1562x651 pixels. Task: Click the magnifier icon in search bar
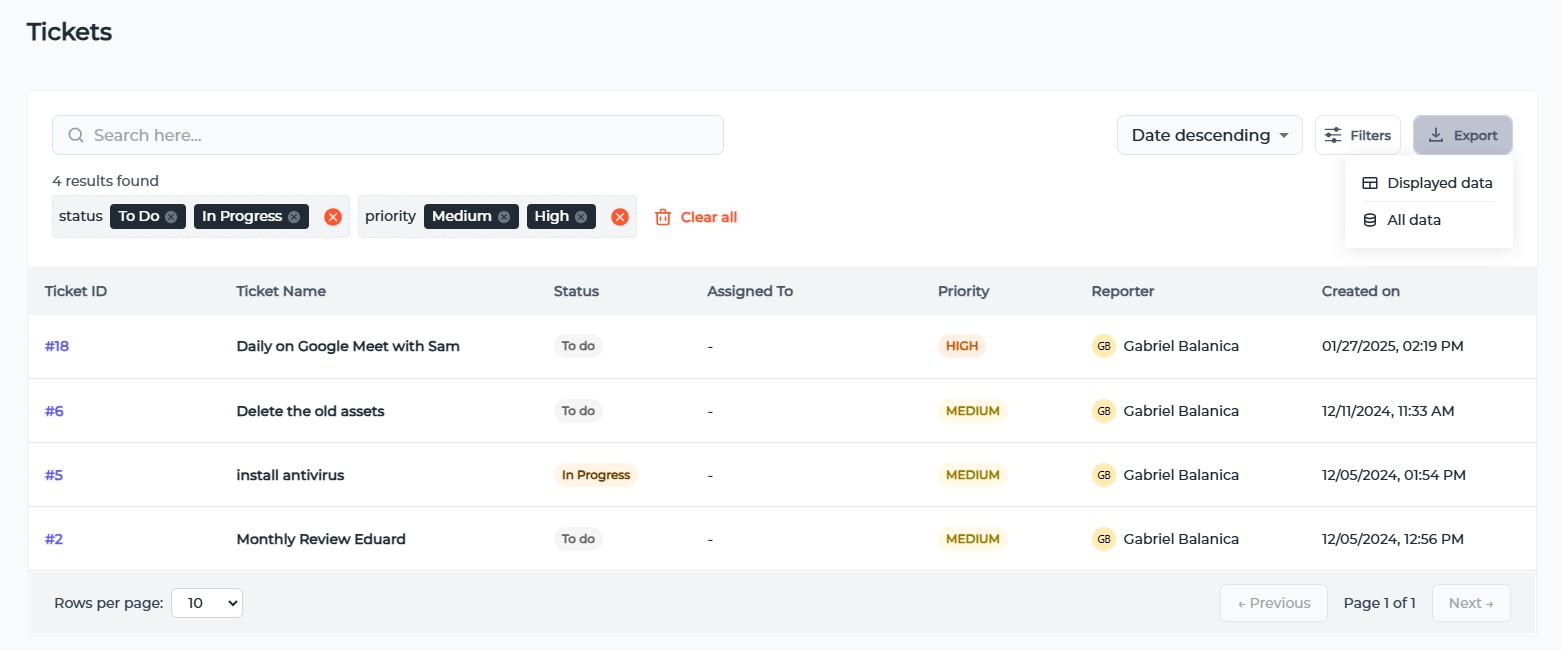(75, 135)
